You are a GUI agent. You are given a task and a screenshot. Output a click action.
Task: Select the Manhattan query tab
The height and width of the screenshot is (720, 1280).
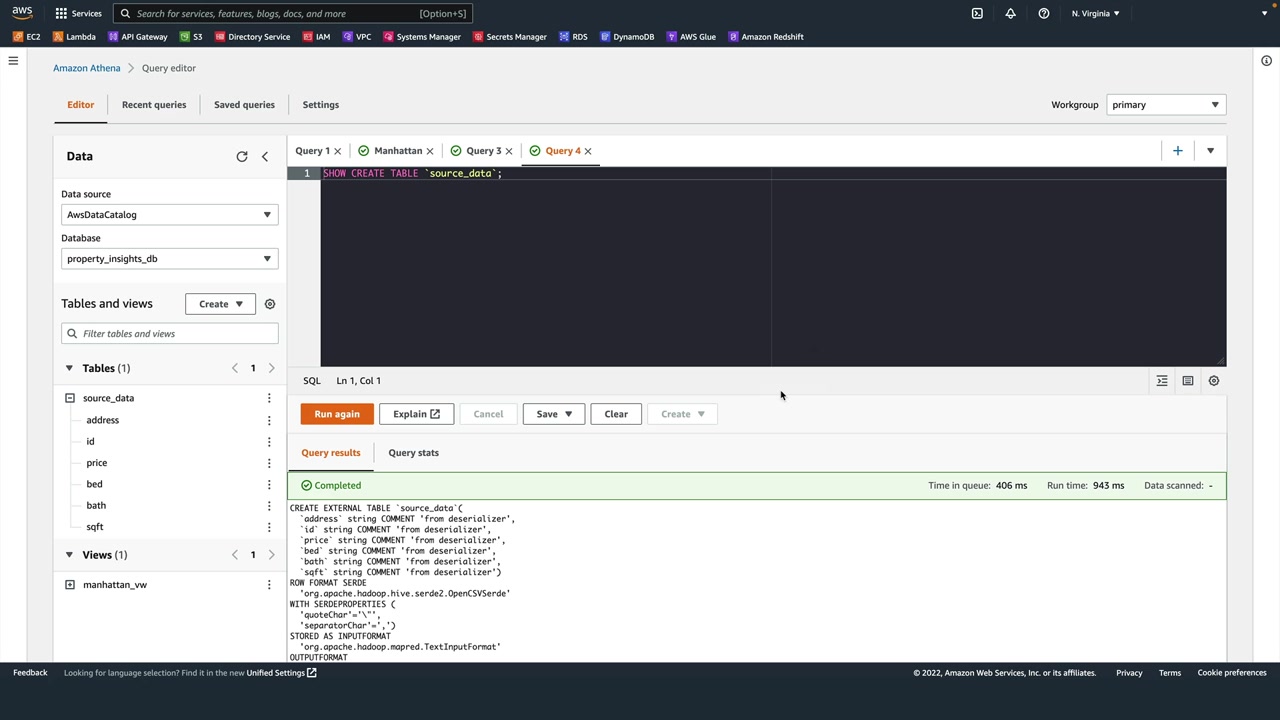398,151
